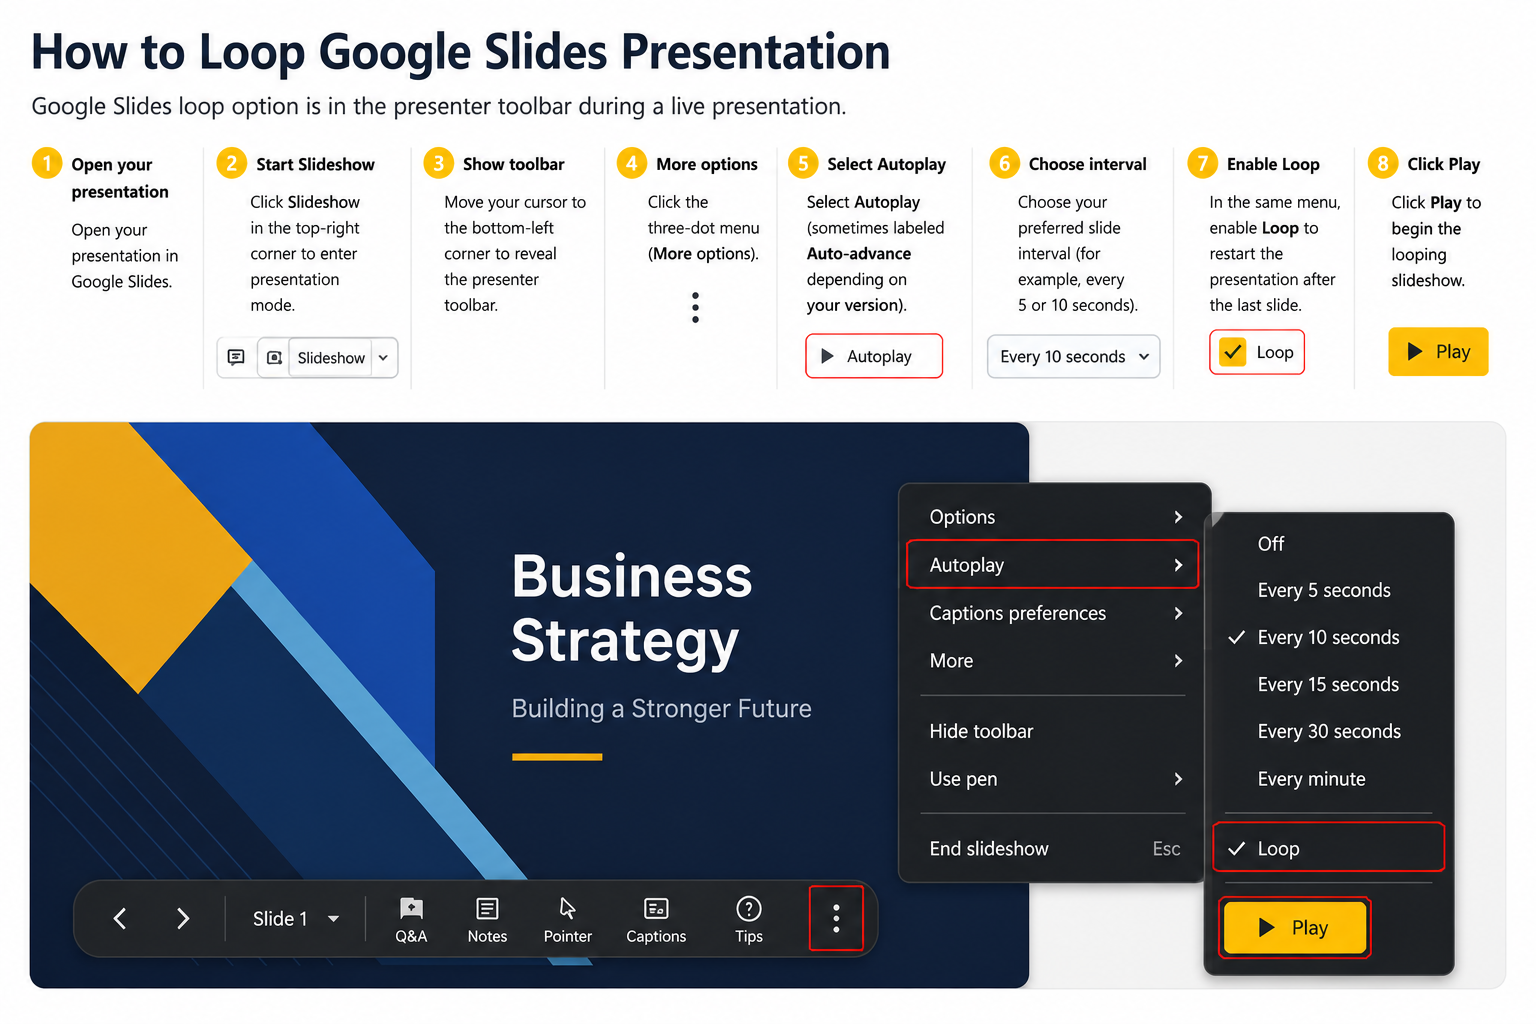The width and height of the screenshot is (1536, 1024).
Task: Advance to next slide with right arrow
Action: (183, 918)
